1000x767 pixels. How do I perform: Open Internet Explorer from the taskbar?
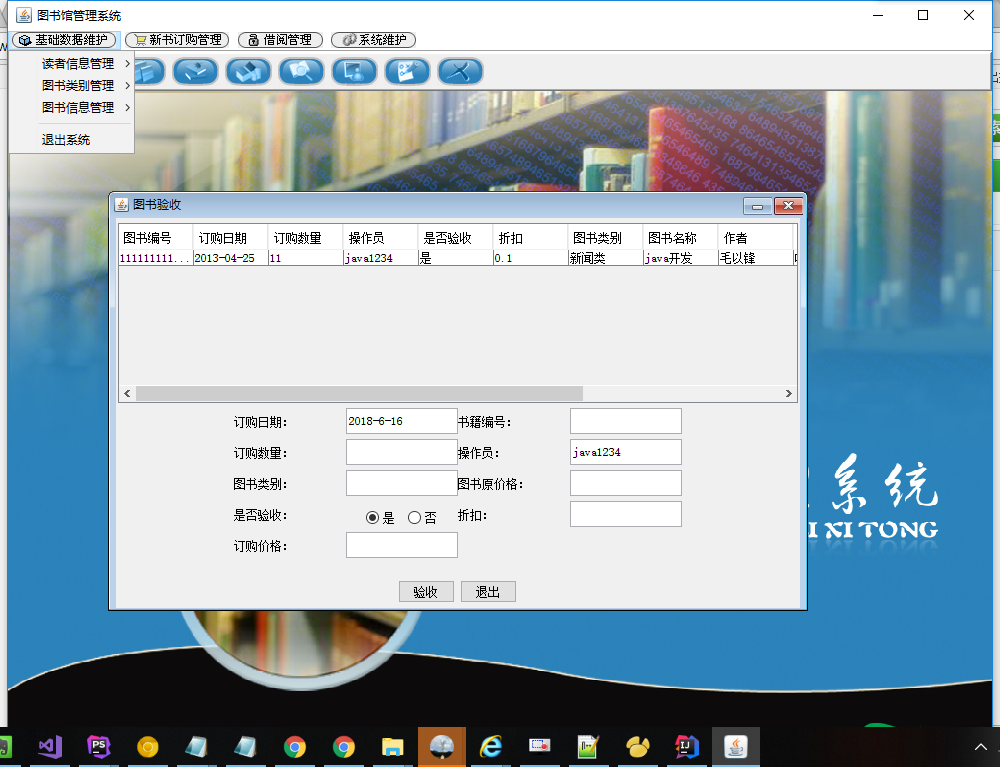(490, 746)
